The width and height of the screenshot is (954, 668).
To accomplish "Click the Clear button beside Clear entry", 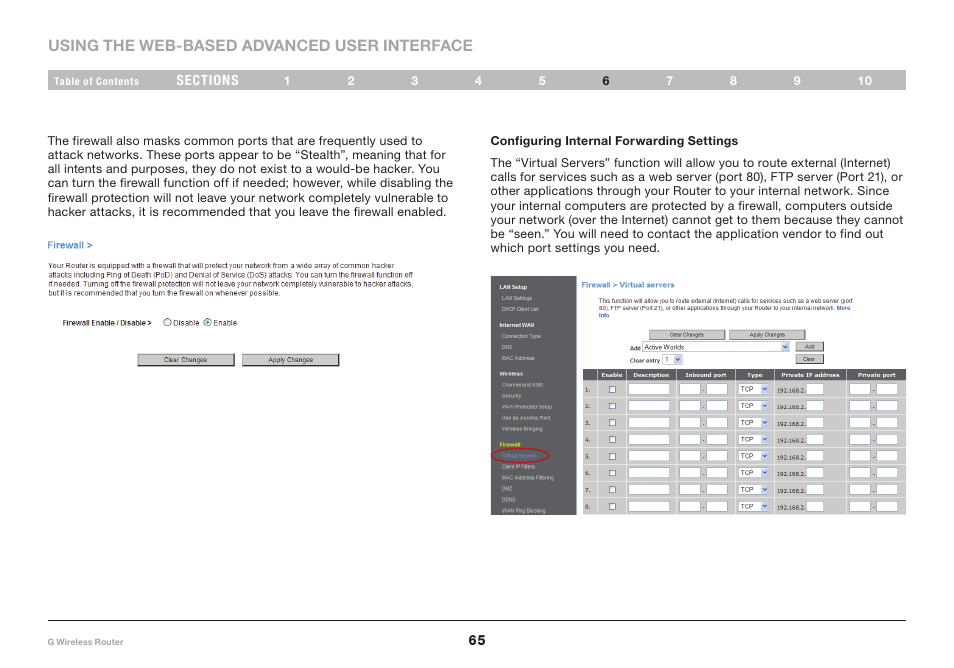I will (x=809, y=359).
